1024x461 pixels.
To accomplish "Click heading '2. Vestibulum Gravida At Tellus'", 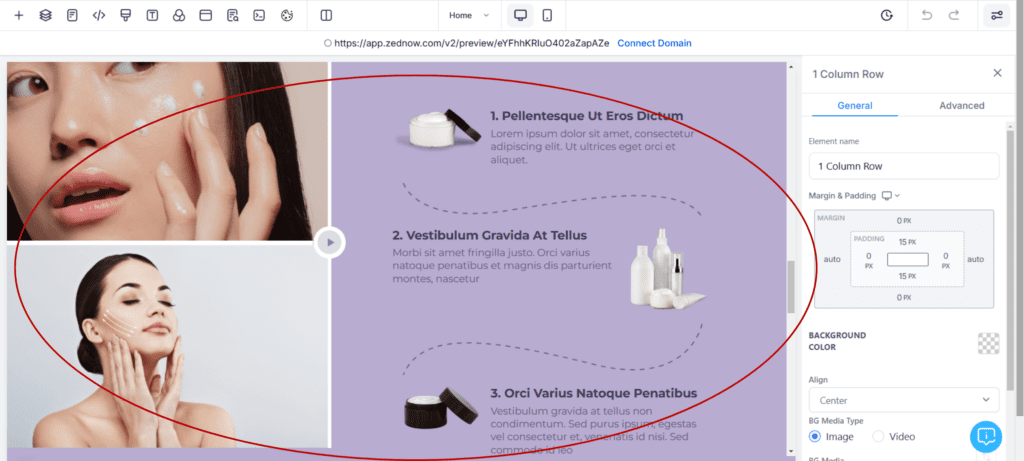I will (490, 235).
